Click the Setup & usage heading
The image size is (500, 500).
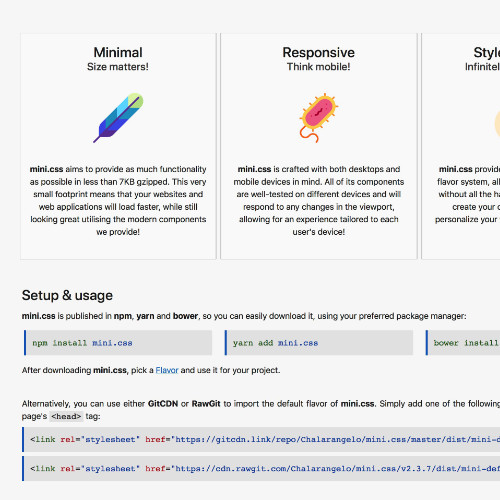tap(67, 295)
